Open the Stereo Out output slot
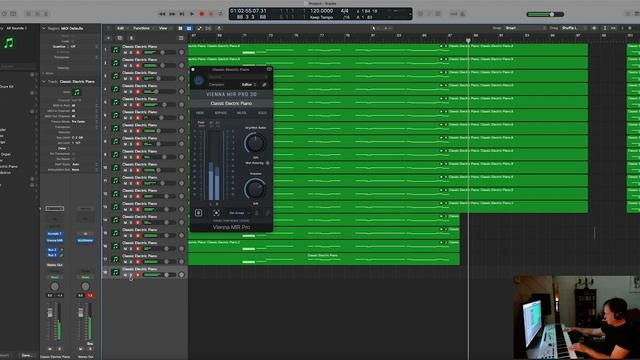640x360 pixels. pos(54,265)
